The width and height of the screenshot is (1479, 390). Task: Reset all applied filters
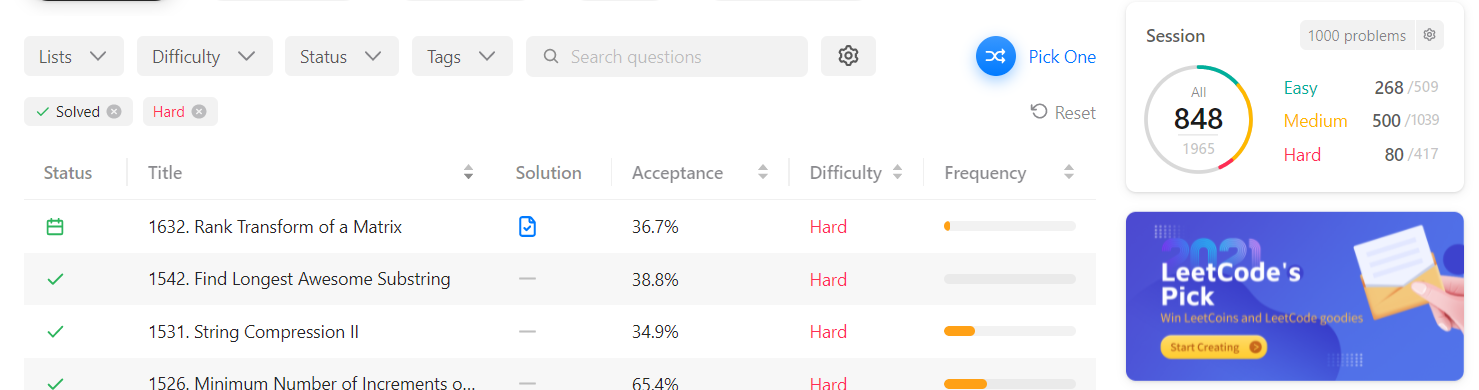click(x=1063, y=113)
